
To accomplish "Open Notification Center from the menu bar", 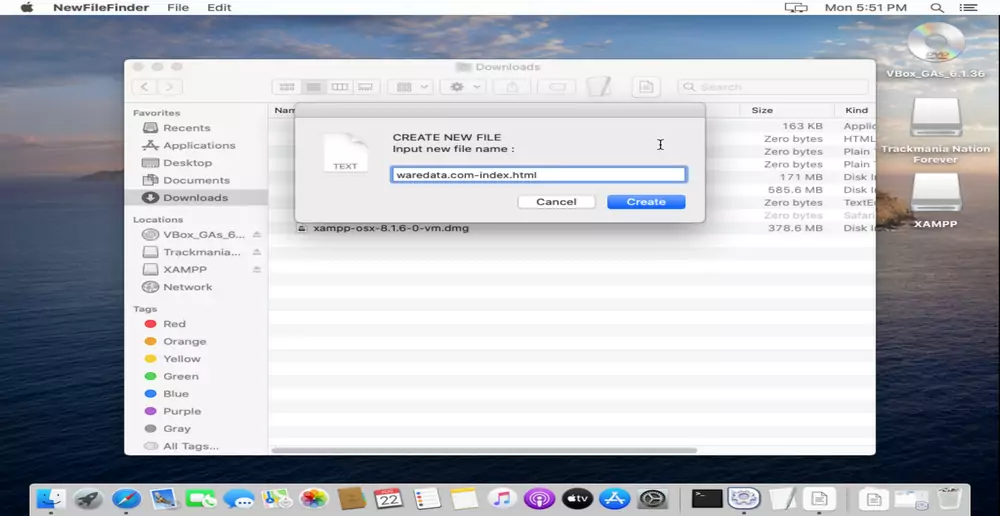I will click(967, 8).
